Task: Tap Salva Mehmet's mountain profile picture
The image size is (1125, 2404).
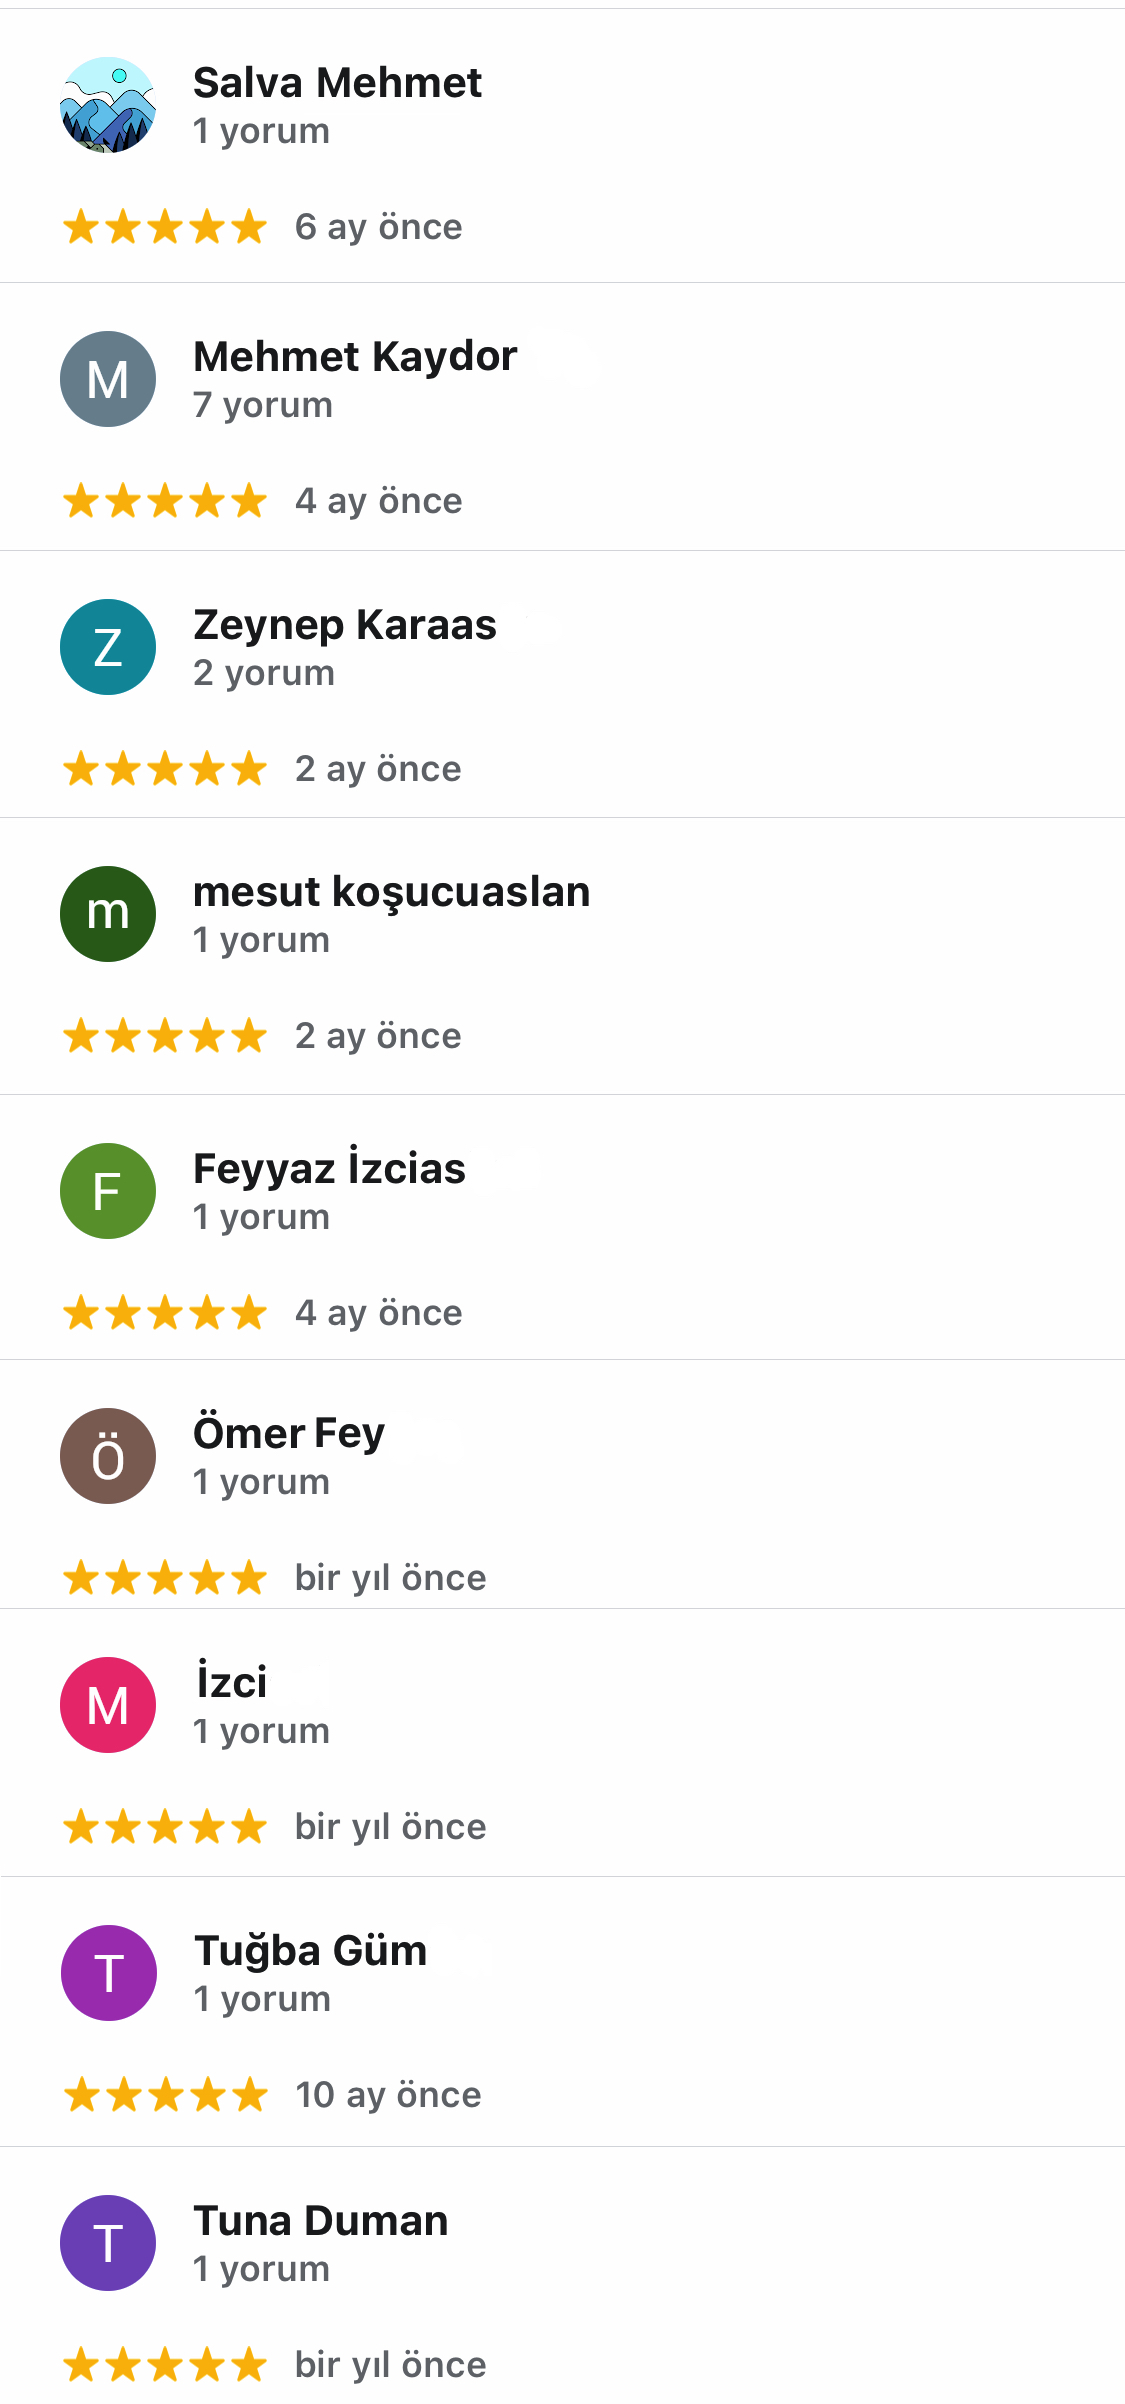Action: [108, 105]
